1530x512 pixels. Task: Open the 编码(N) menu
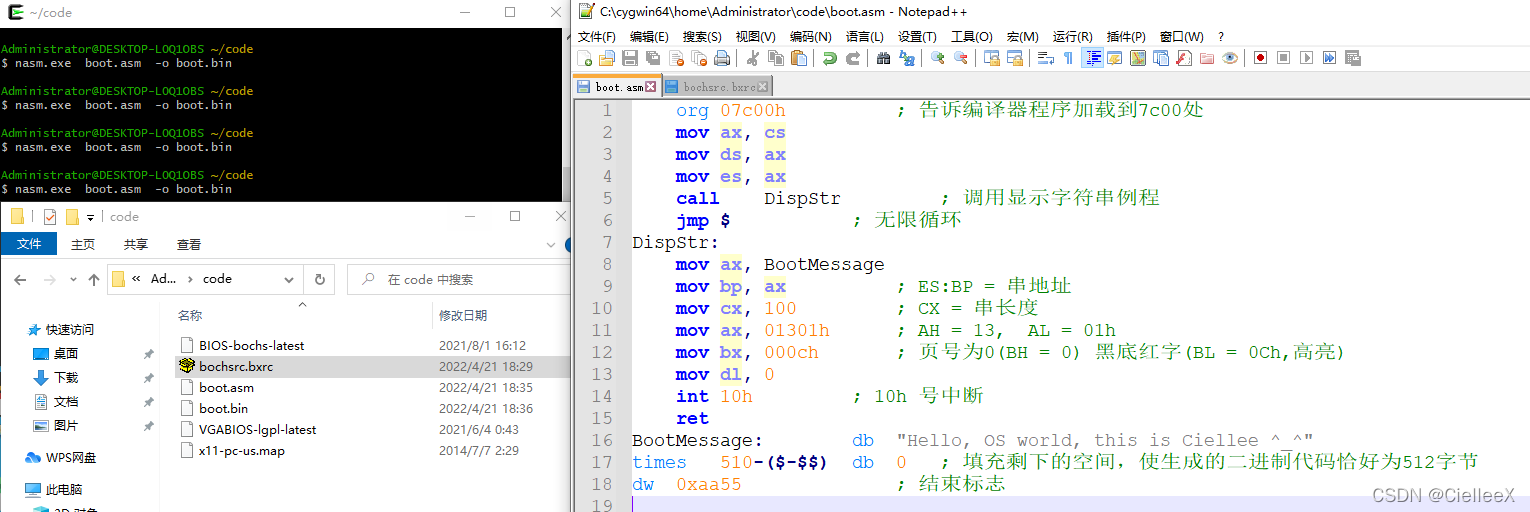coord(810,37)
